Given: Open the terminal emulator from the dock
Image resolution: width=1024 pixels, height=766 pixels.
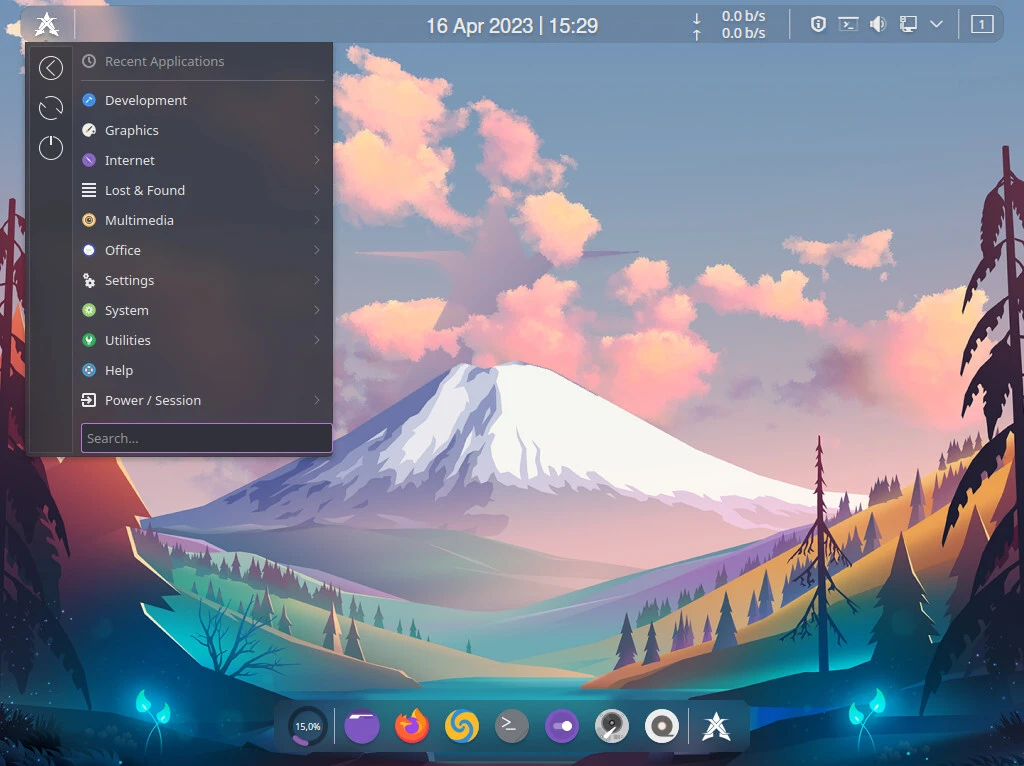Looking at the screenshot, I should click(x=511, y=726).
